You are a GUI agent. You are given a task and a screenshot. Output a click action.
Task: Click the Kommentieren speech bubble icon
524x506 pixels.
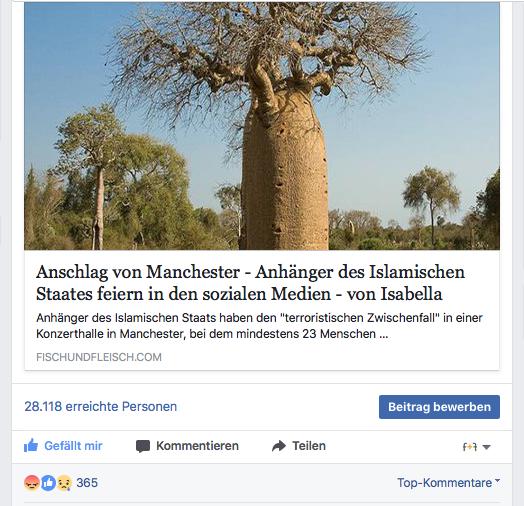[143, 446]
